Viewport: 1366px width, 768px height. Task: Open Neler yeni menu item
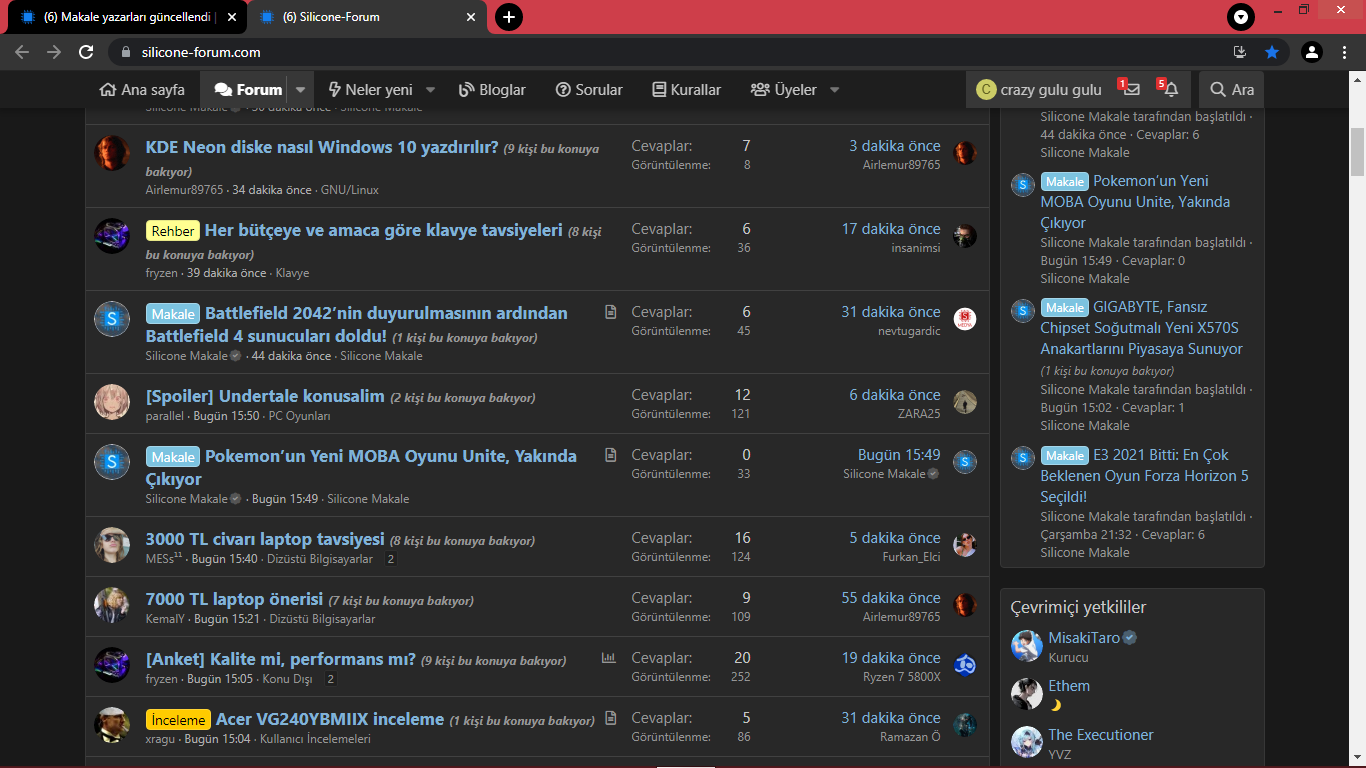pos(369,89)
